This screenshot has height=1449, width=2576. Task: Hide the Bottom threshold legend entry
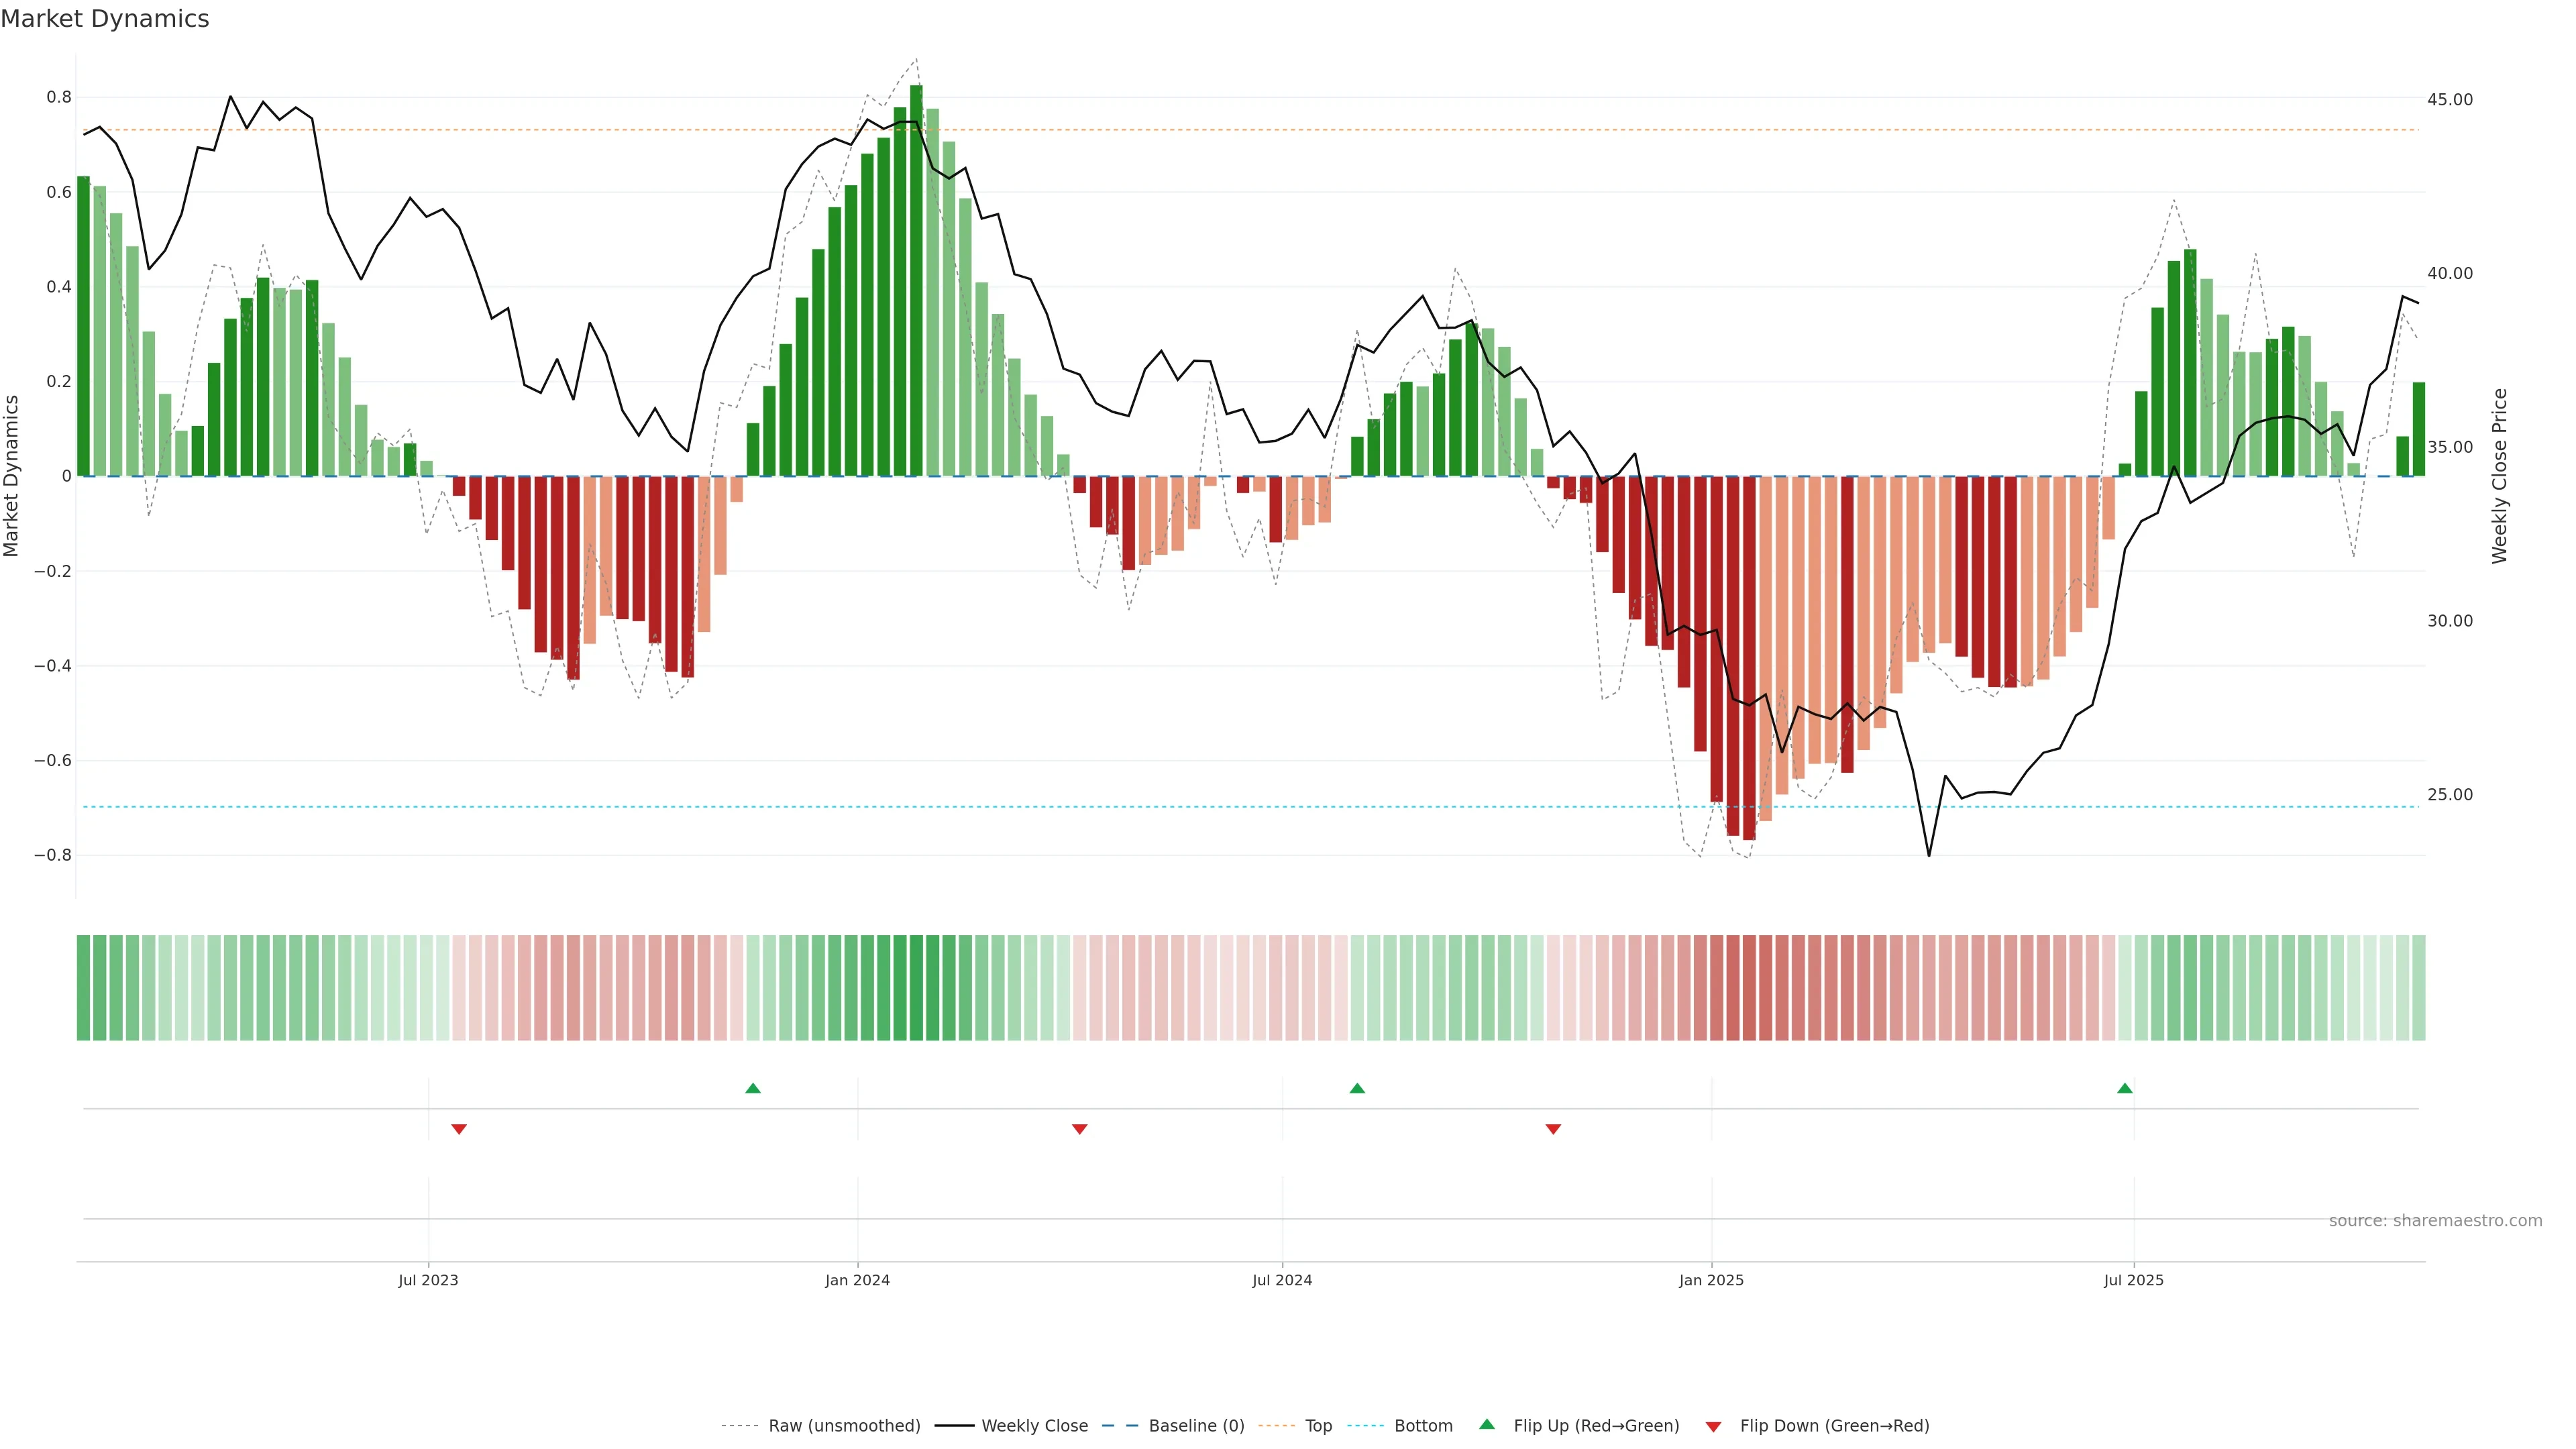coord(1423,1426)
